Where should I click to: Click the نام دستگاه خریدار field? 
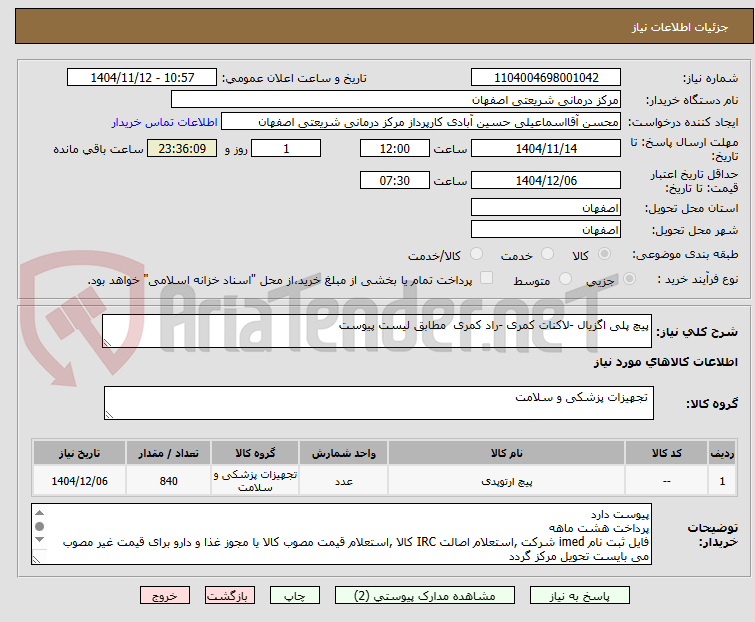396,100
